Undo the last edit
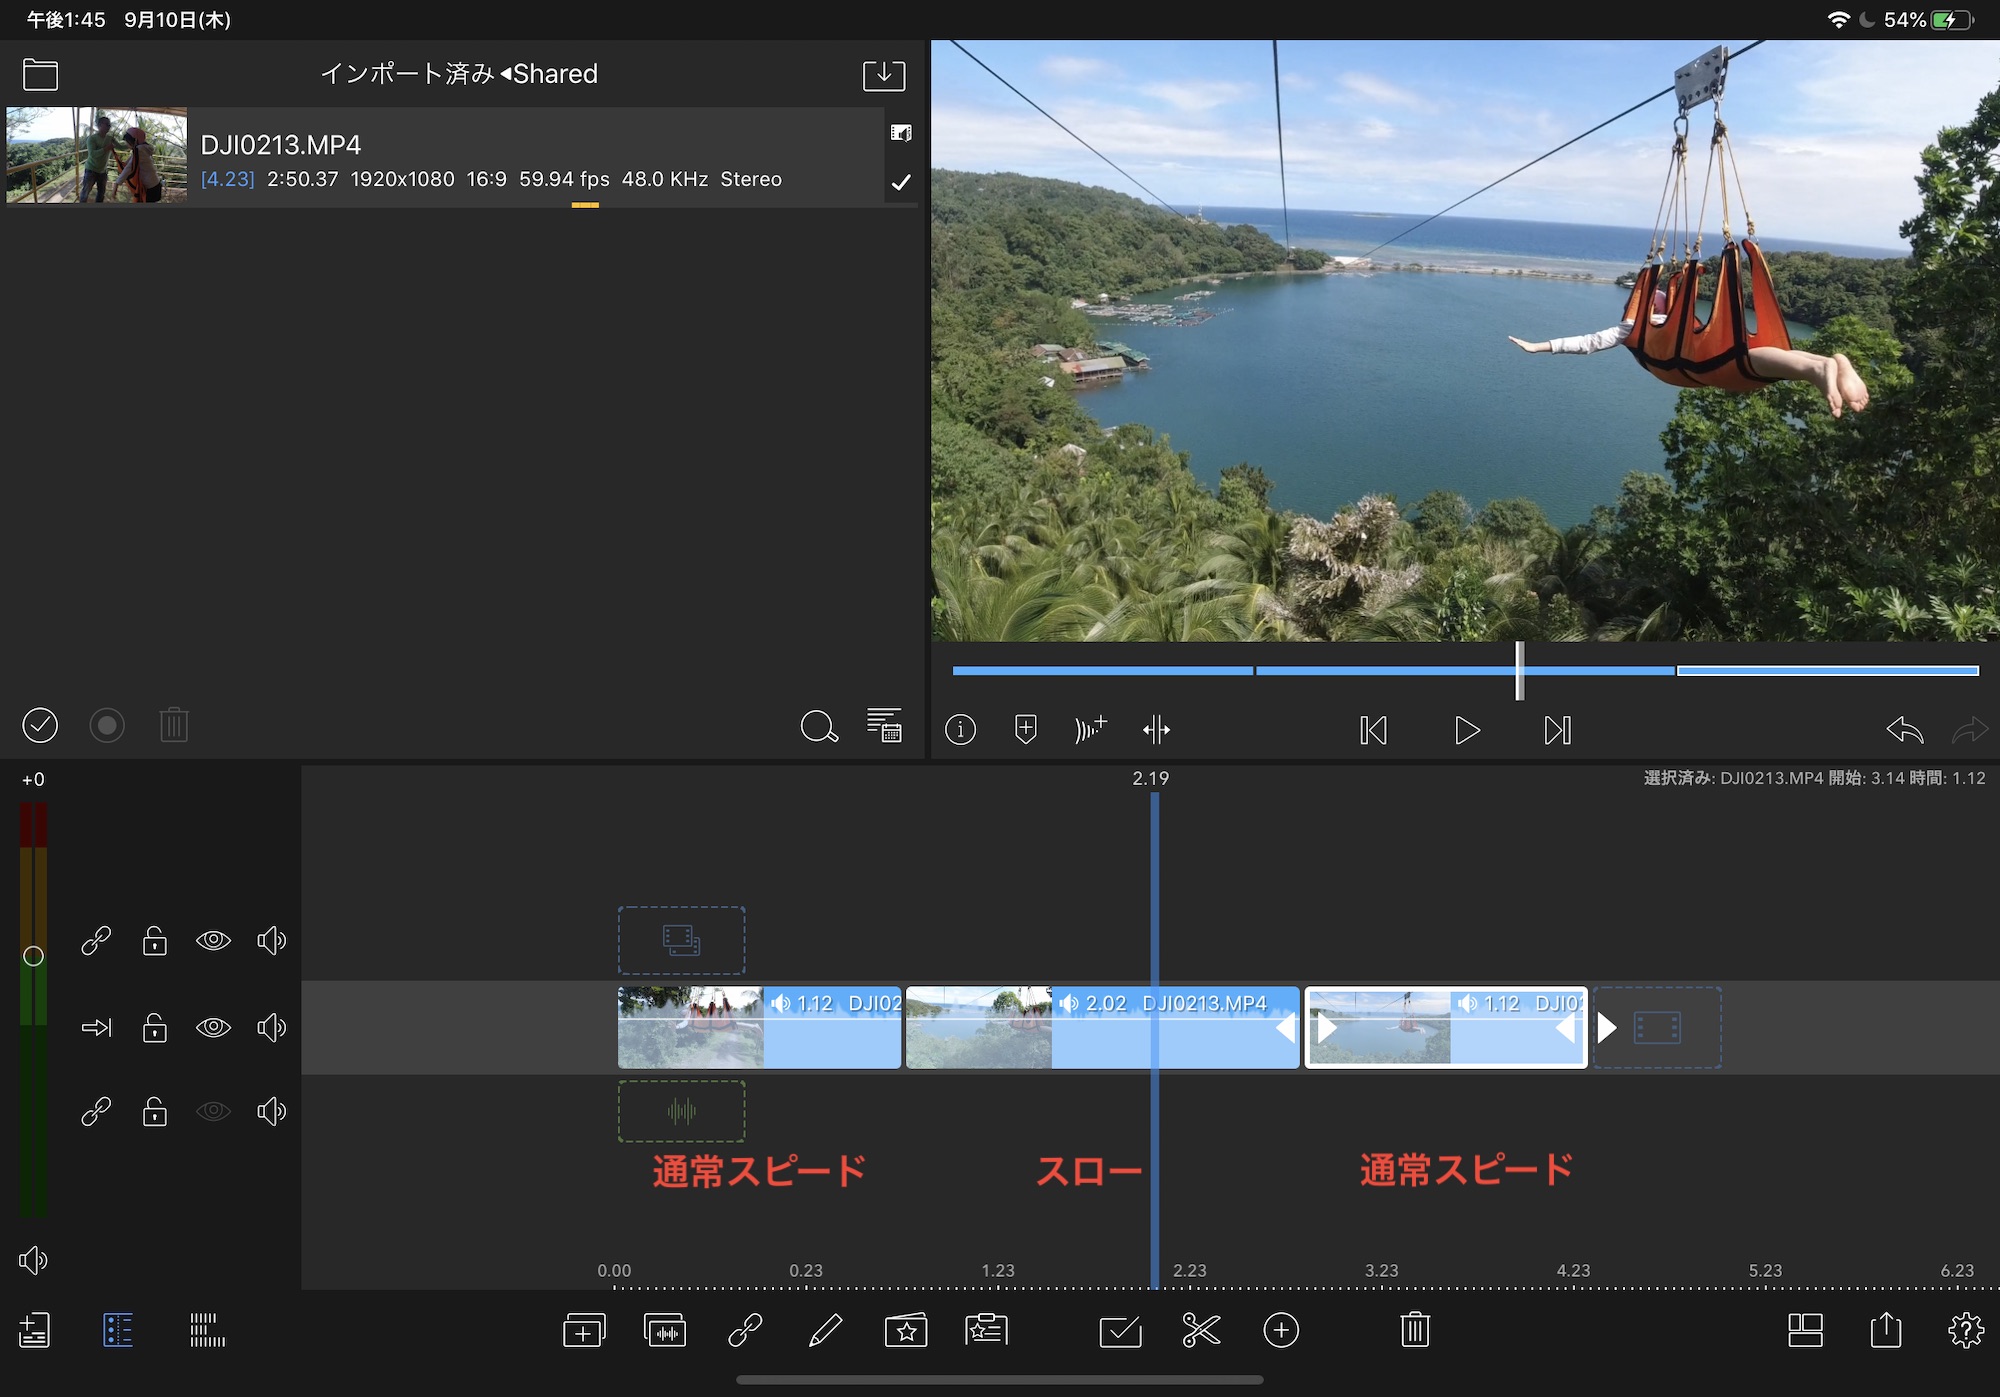The height and width of the screenshot is (1397, 2000). tap(1904, 730)
